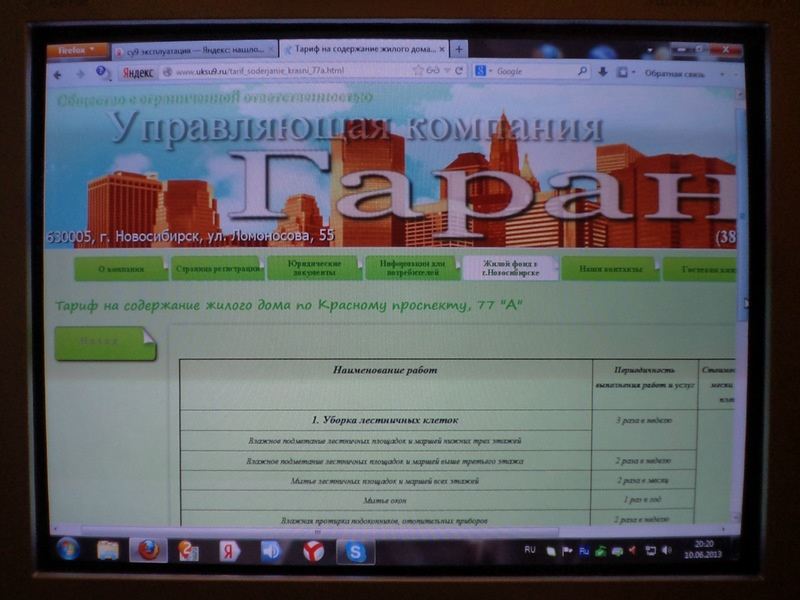The height and width of the screenshot is (600, 800).
Task: Click the reader glasses icon in the address bar
Action: [433, 70]
